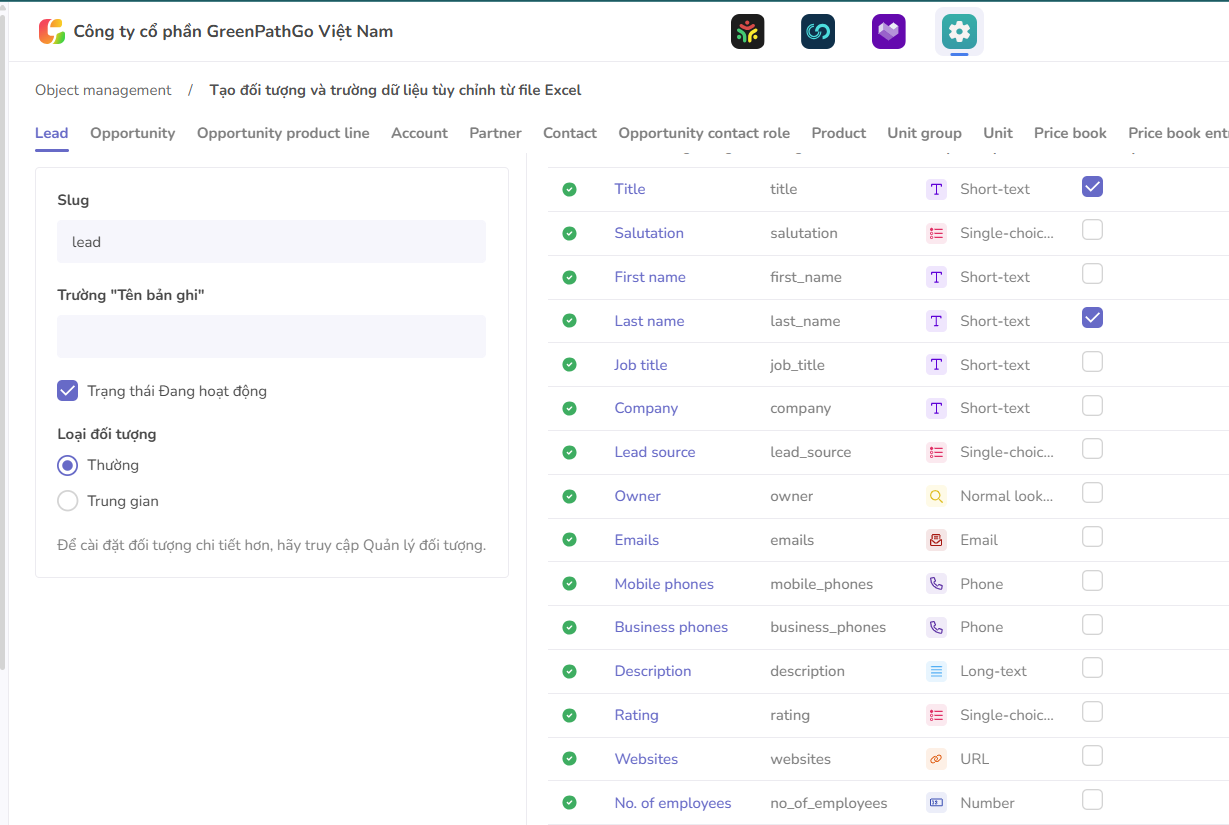Click the Short-text icon in First name row

[x=936, y=277]
